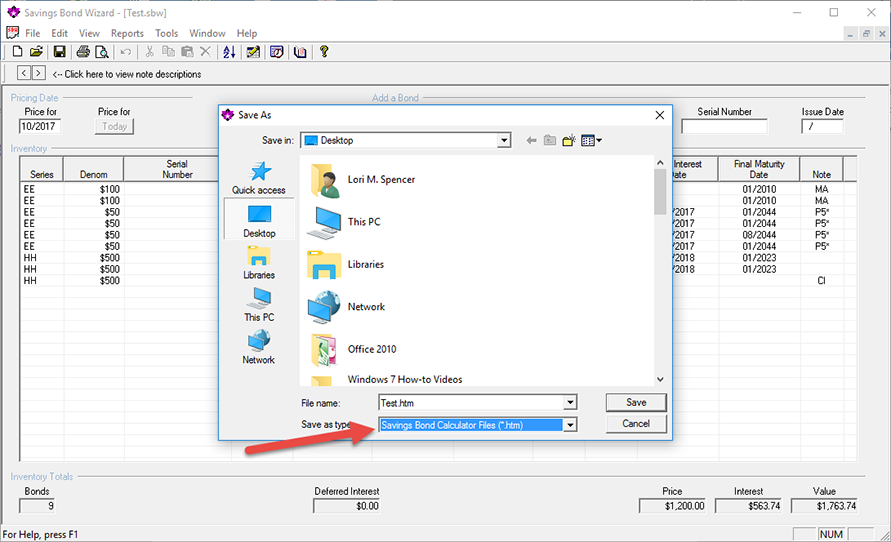Open the View menu
The width and height of the screenshot is (891, 542).
(89, 34)
